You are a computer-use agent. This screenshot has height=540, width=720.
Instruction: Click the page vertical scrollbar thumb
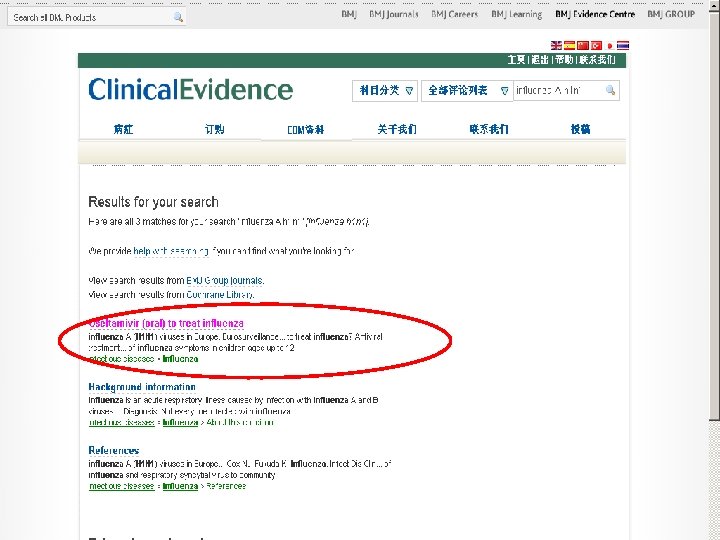tap(714, 216)
